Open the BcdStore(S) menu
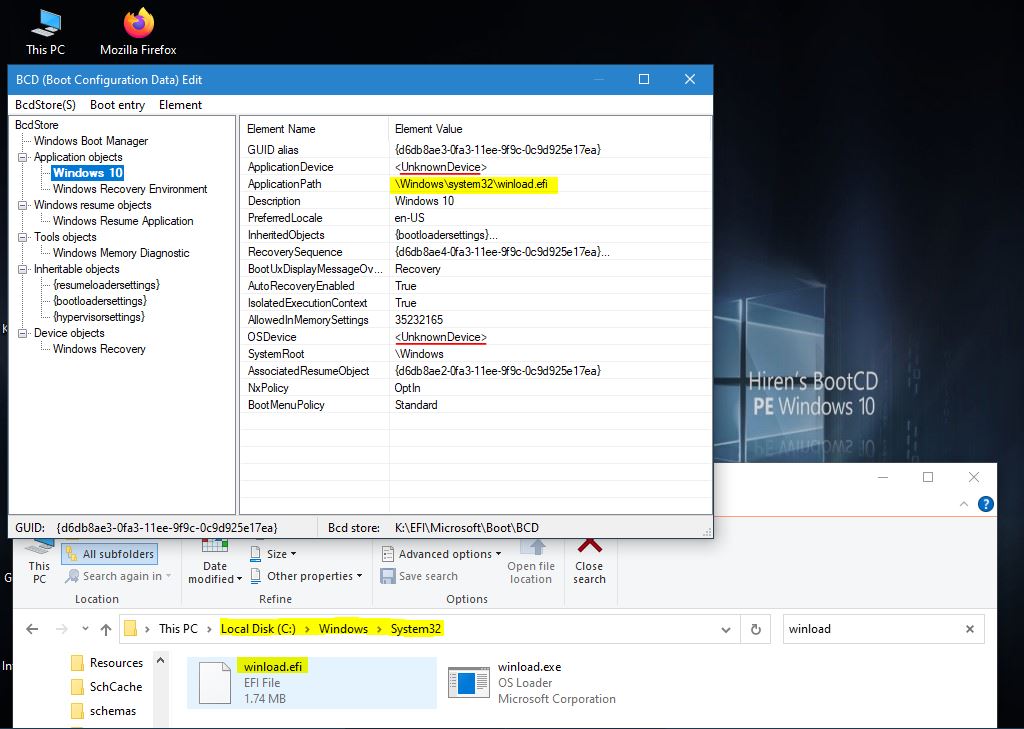Viewport: 1024px width, 729px height. 45,105
